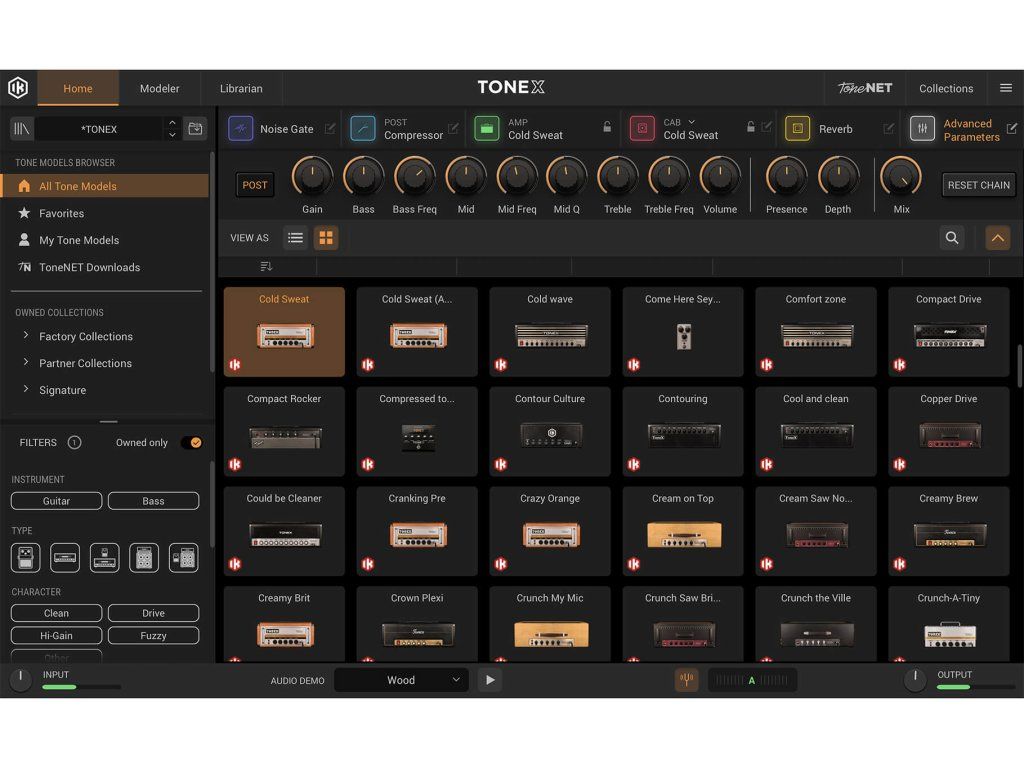Click the Noise Gate module icon

(241, 128)
